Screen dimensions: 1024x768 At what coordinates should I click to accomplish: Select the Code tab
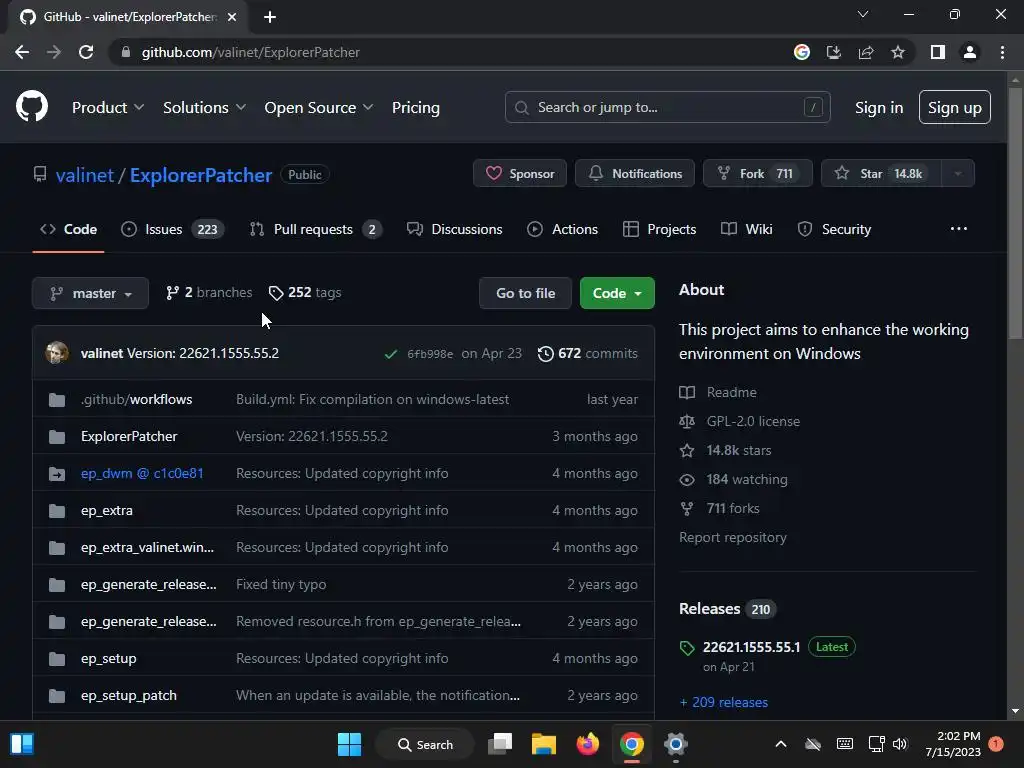(x=69, y=229)
